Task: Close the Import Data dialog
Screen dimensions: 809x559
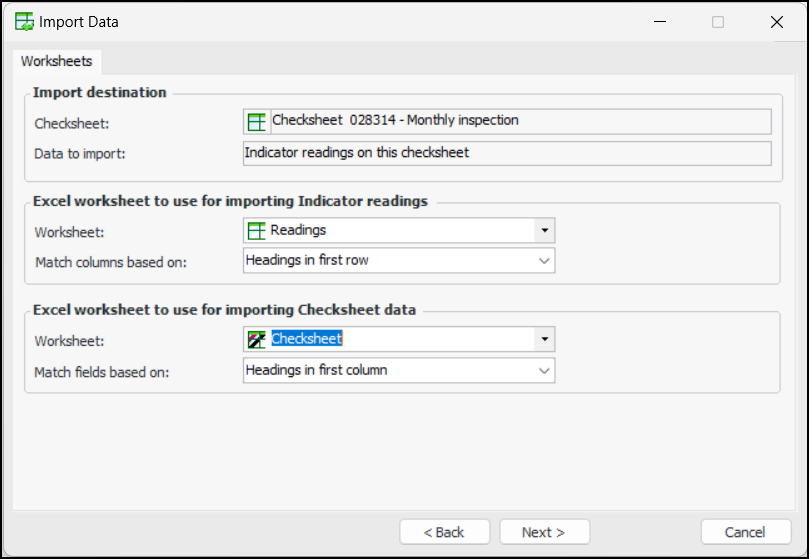Action: [x=777, y=22]
